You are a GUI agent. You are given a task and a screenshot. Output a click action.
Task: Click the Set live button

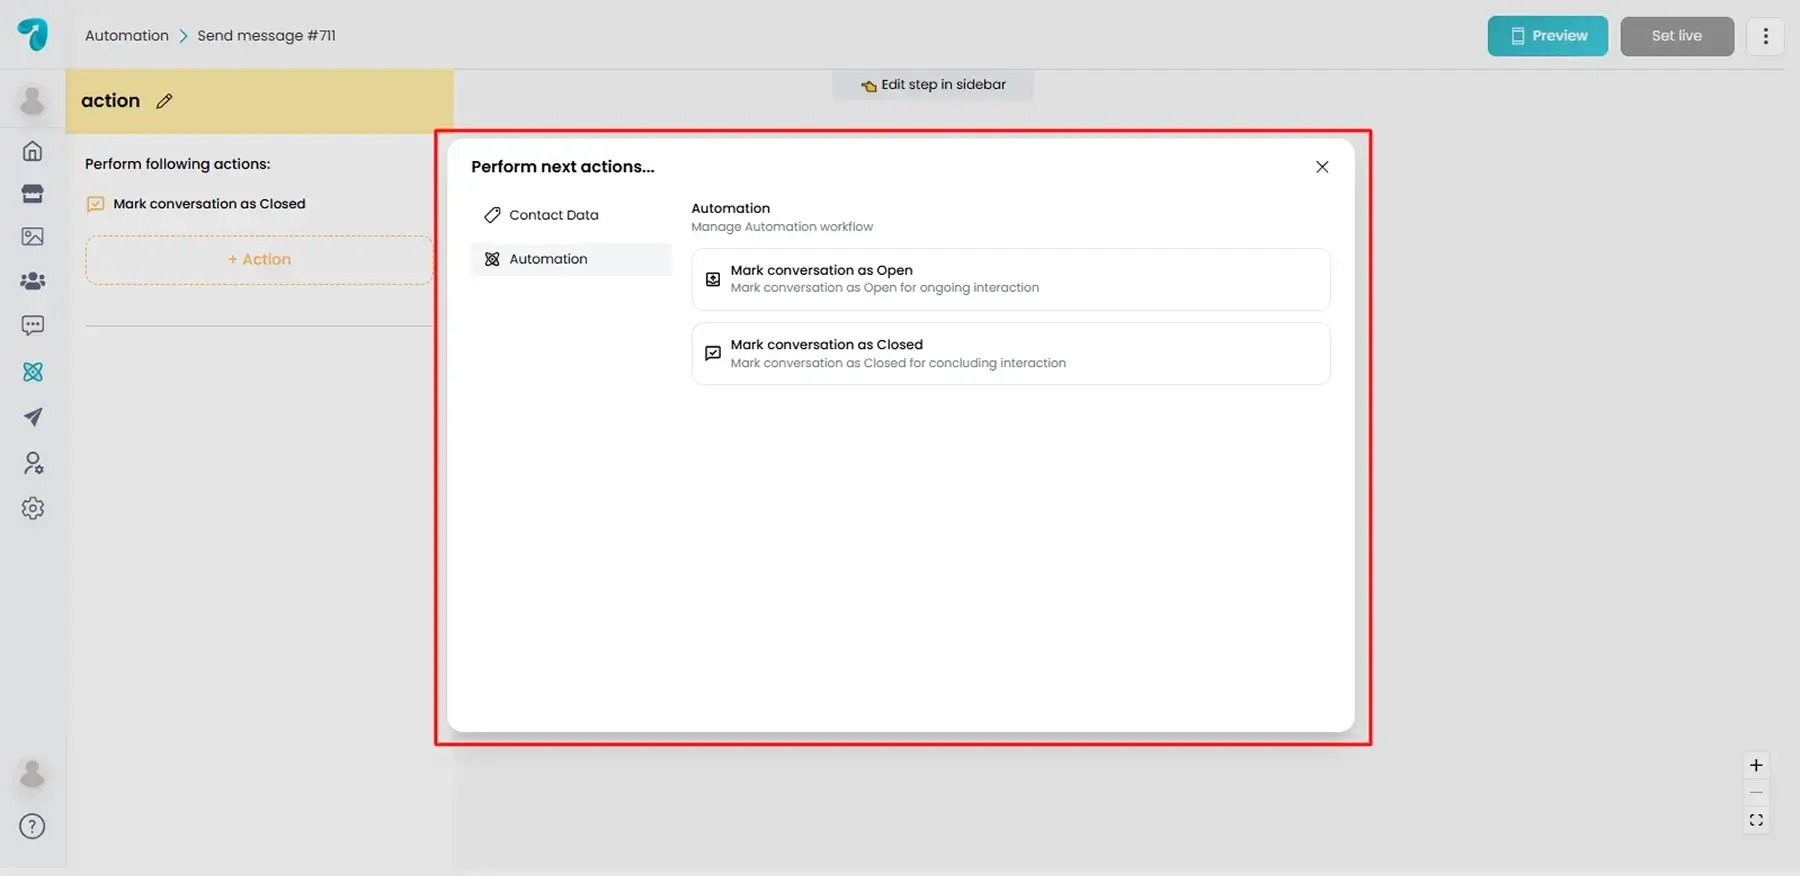pyautogui.click(x=1676, y=36)
